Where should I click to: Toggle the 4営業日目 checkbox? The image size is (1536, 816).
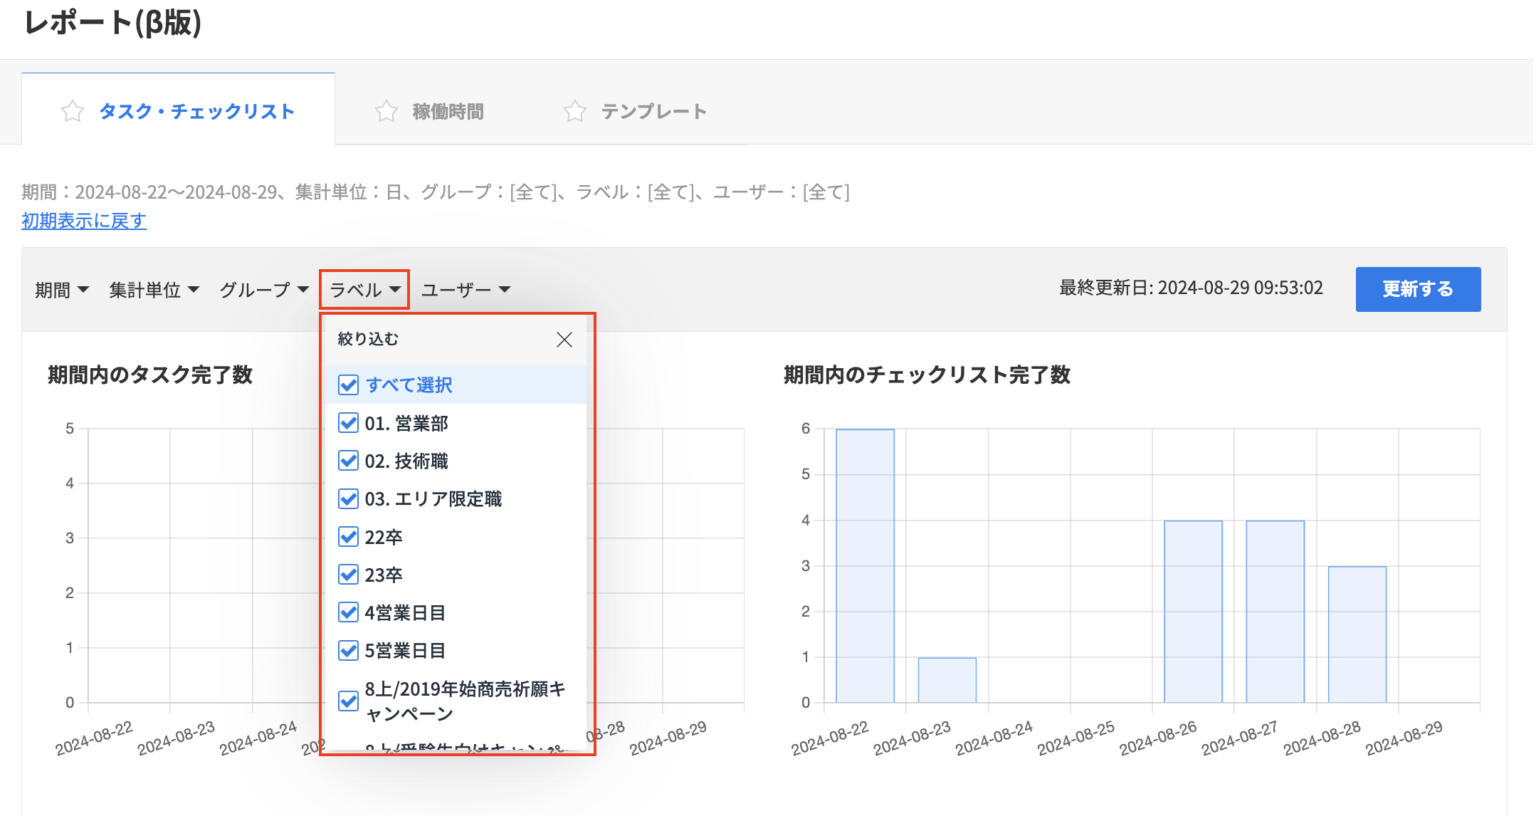click(x=348, y=613)
